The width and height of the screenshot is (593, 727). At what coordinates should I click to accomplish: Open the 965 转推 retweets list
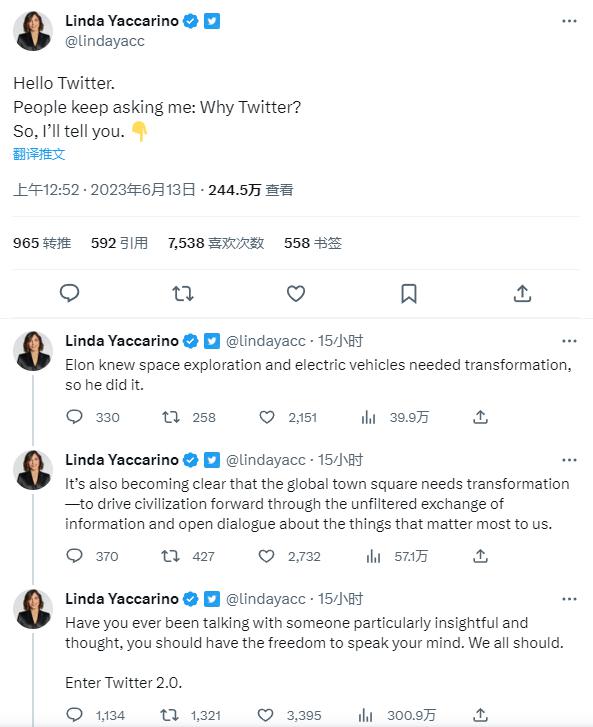pyautogui.click(x=42, y=243)
